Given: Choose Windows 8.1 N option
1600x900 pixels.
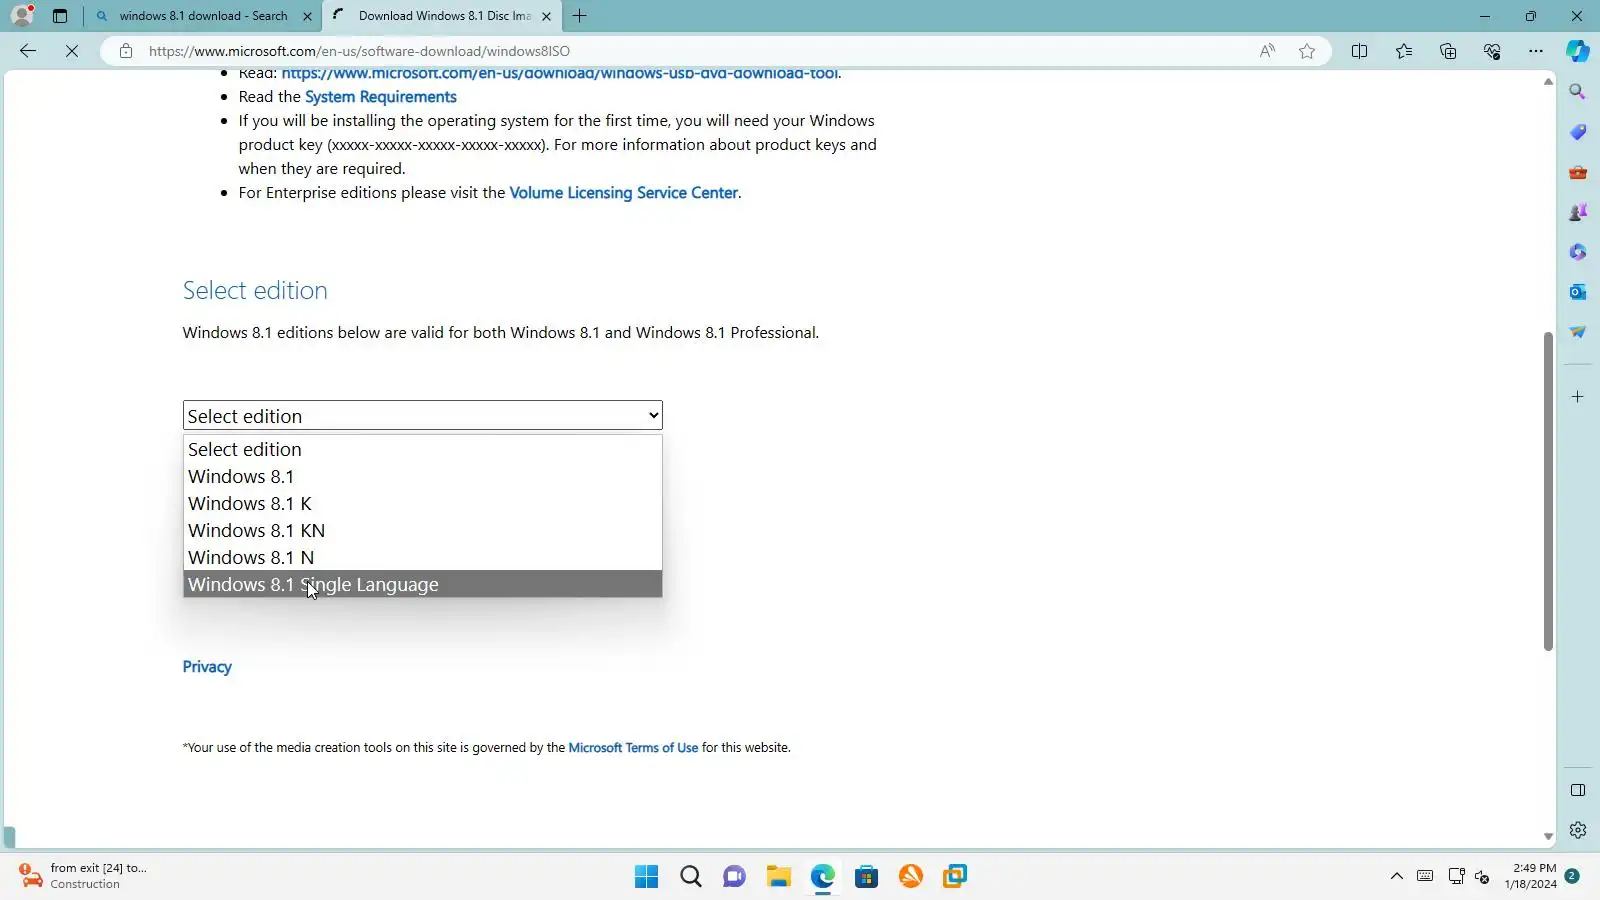Looking at the screenshot, I should click(x=423, y=558).
